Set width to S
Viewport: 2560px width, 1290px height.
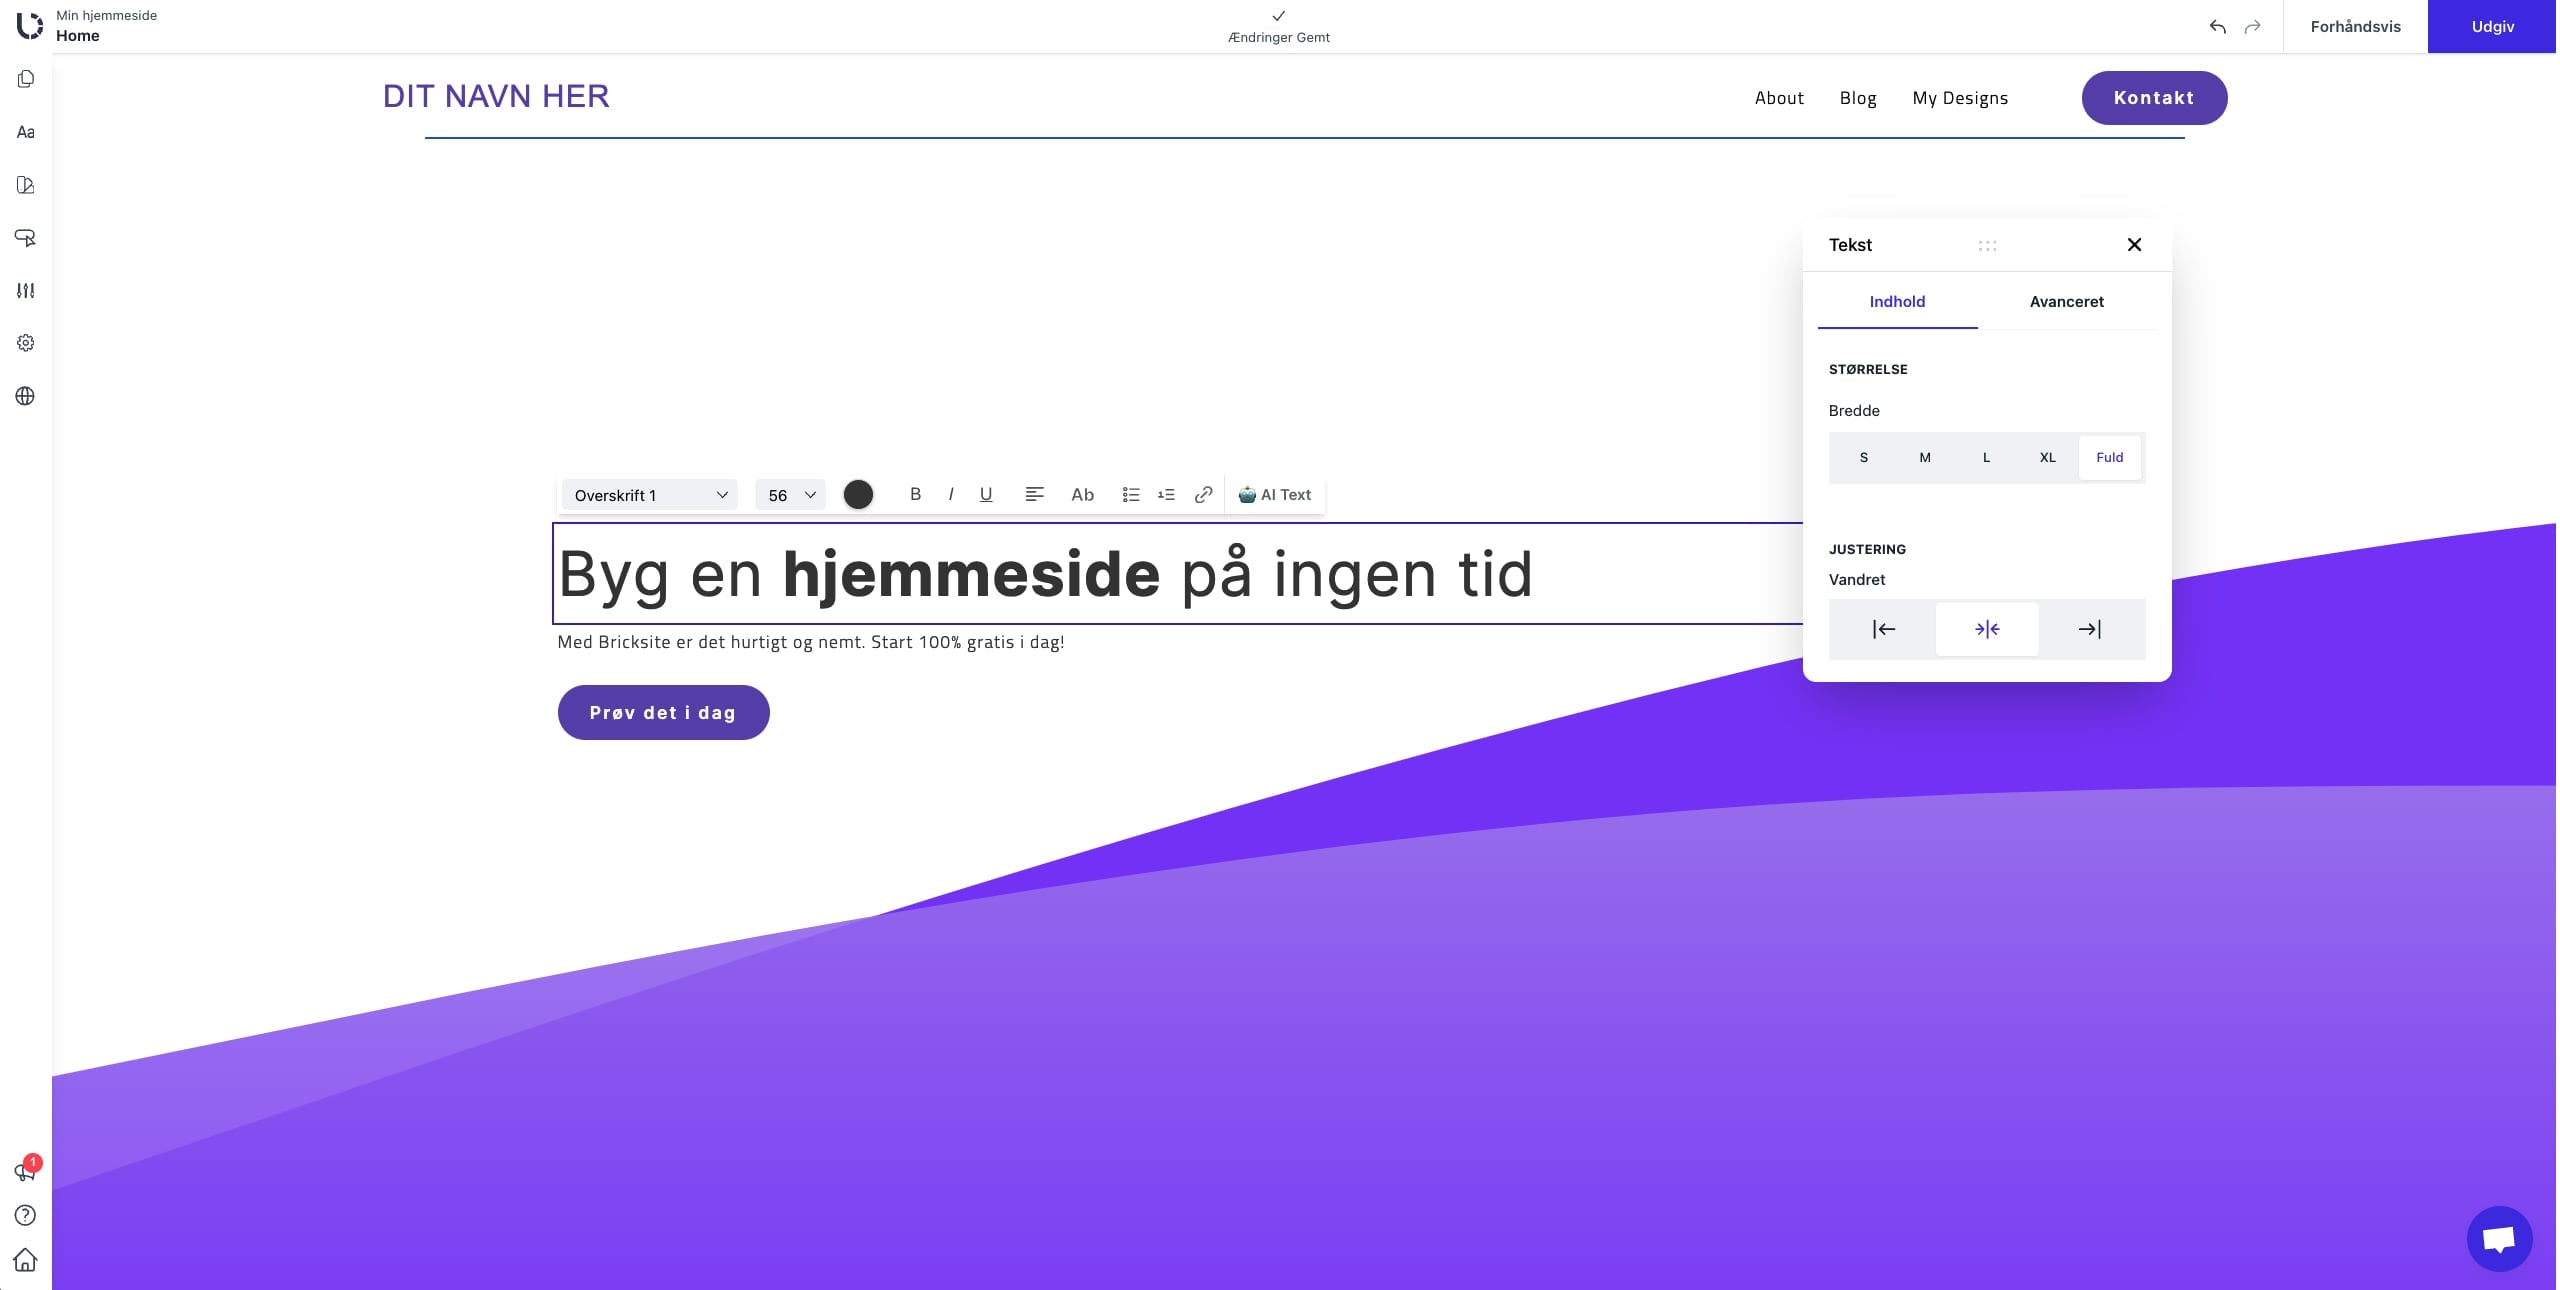point(1864,458)
